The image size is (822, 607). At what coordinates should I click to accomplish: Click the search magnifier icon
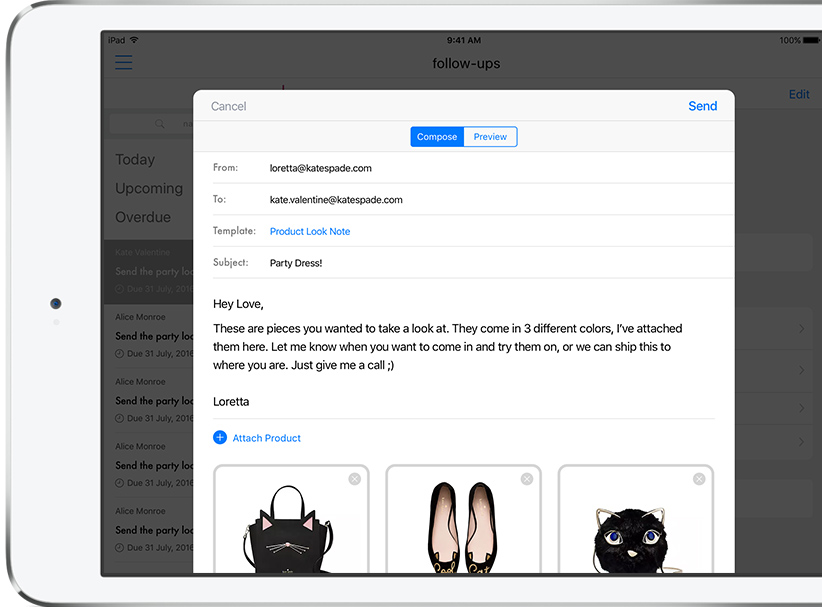(x=159, y=124)
